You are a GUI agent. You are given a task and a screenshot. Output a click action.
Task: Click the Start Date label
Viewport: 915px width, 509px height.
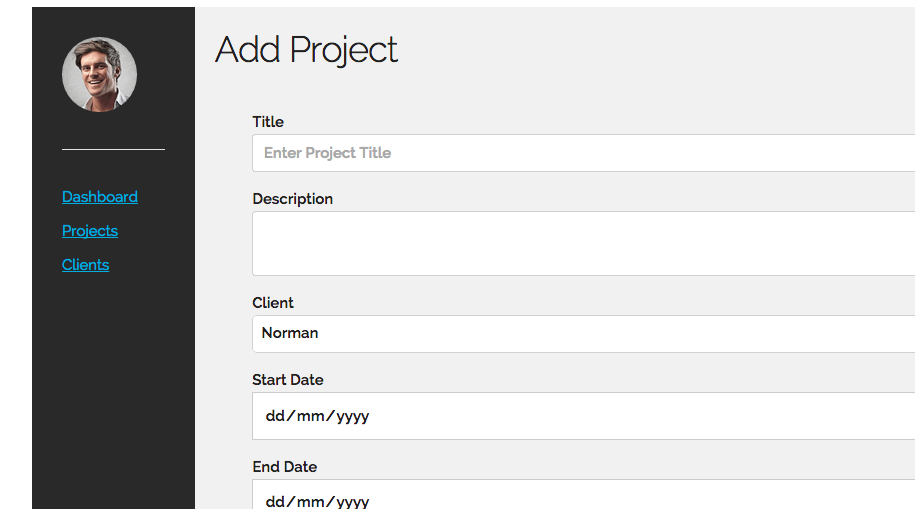pos(288,379)
